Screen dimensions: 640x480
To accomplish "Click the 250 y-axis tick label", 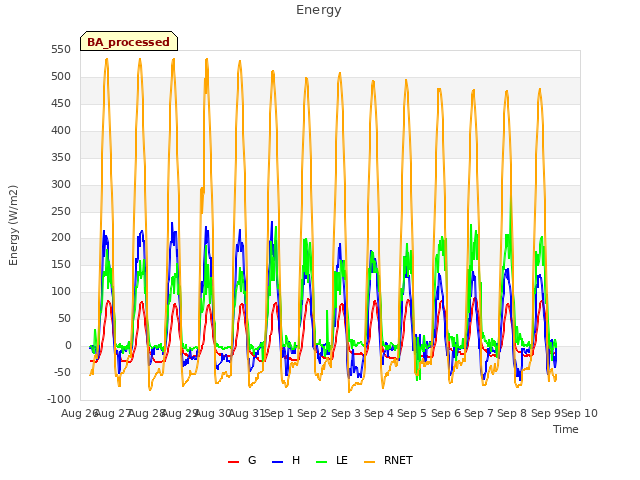I will pos(61,211).
